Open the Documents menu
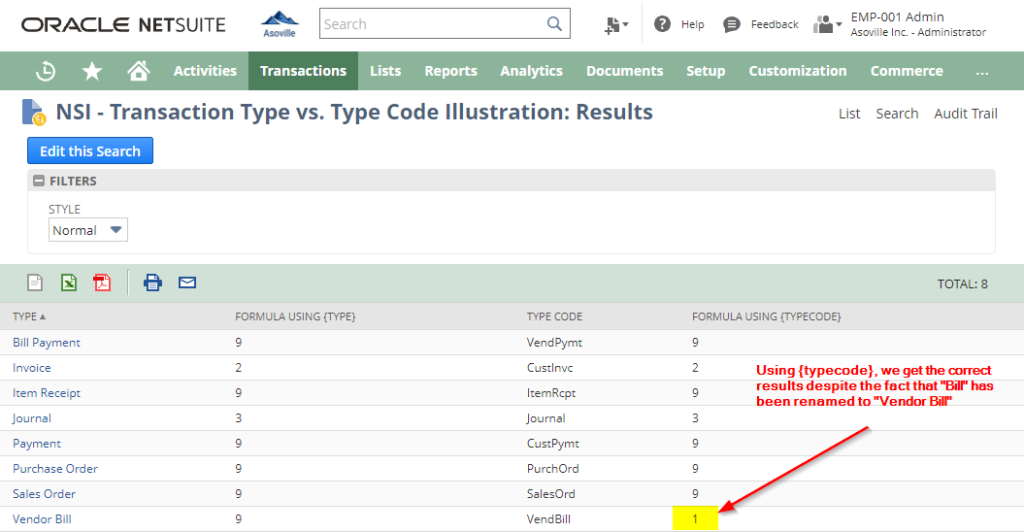Image resolution: width=1024 pixels, height=532 pixels. coord(624,70)
